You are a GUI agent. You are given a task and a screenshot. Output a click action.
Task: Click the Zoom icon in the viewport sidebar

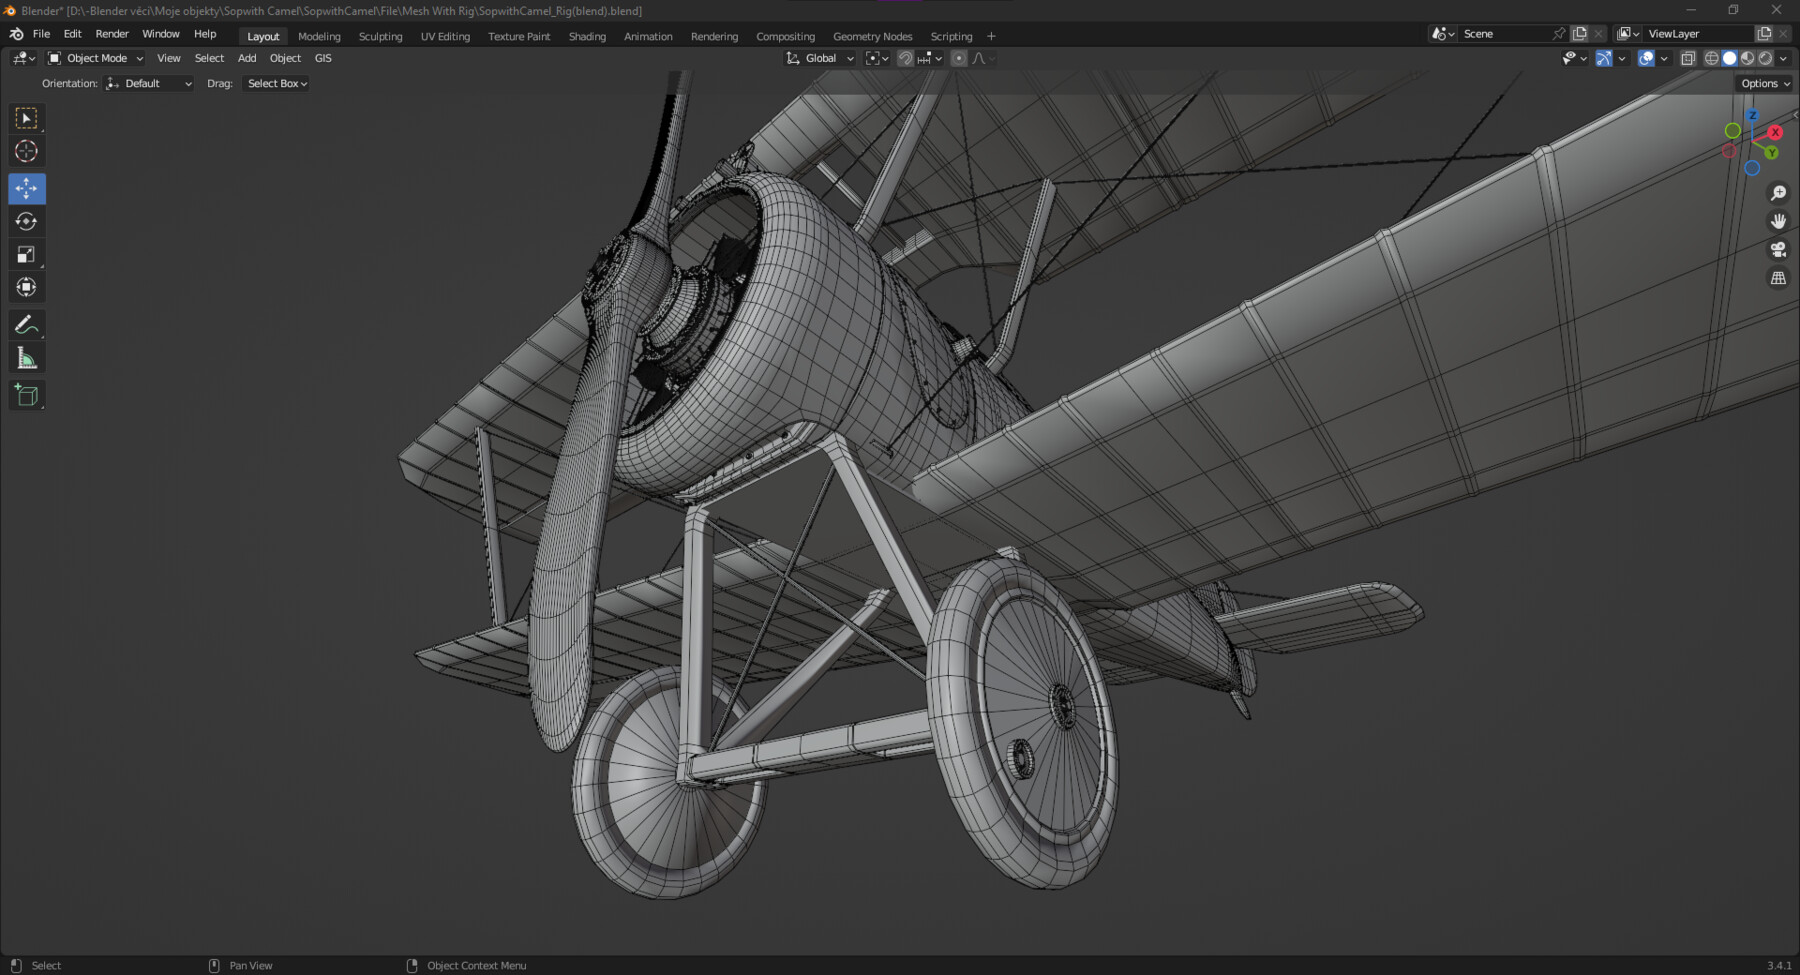tap(1780, 192)
